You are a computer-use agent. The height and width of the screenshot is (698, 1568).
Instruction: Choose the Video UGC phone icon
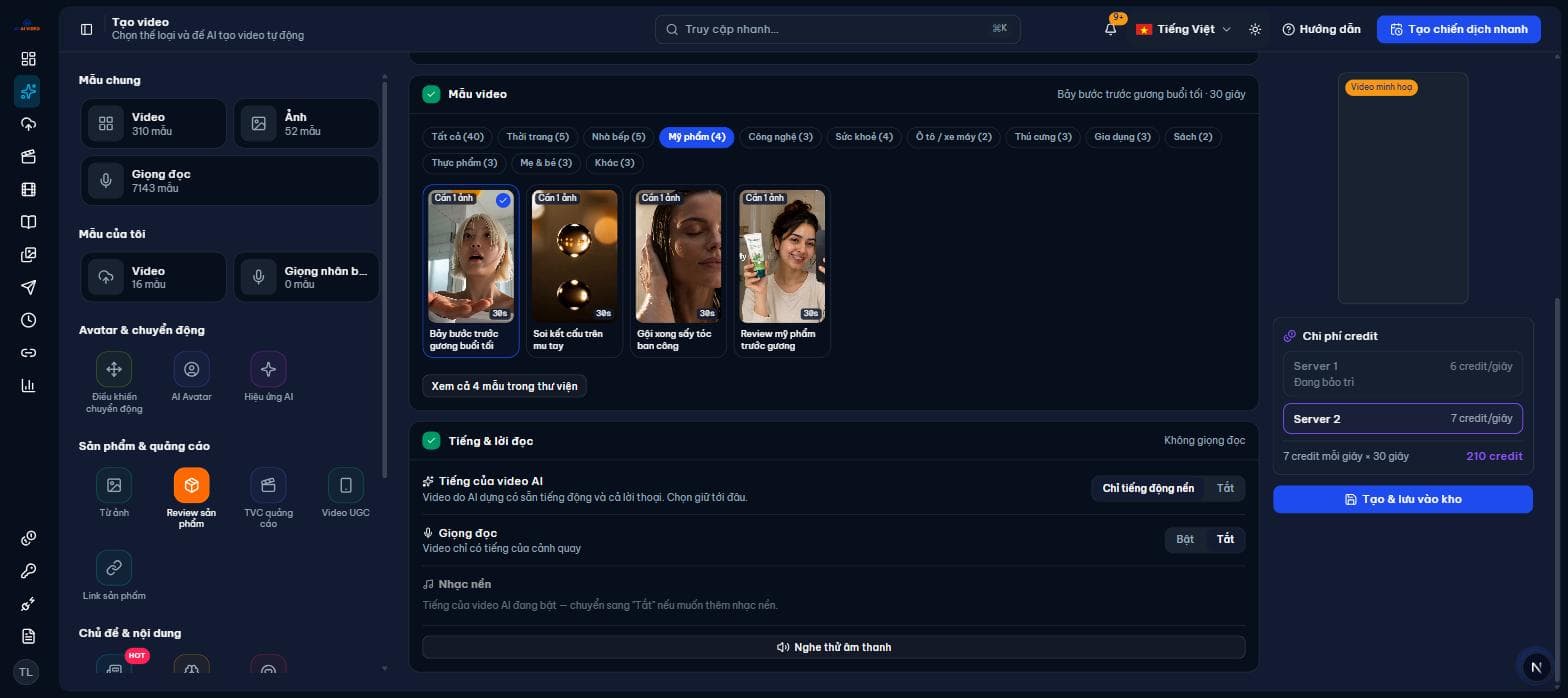pyautogui.click(x=346, y=485)
